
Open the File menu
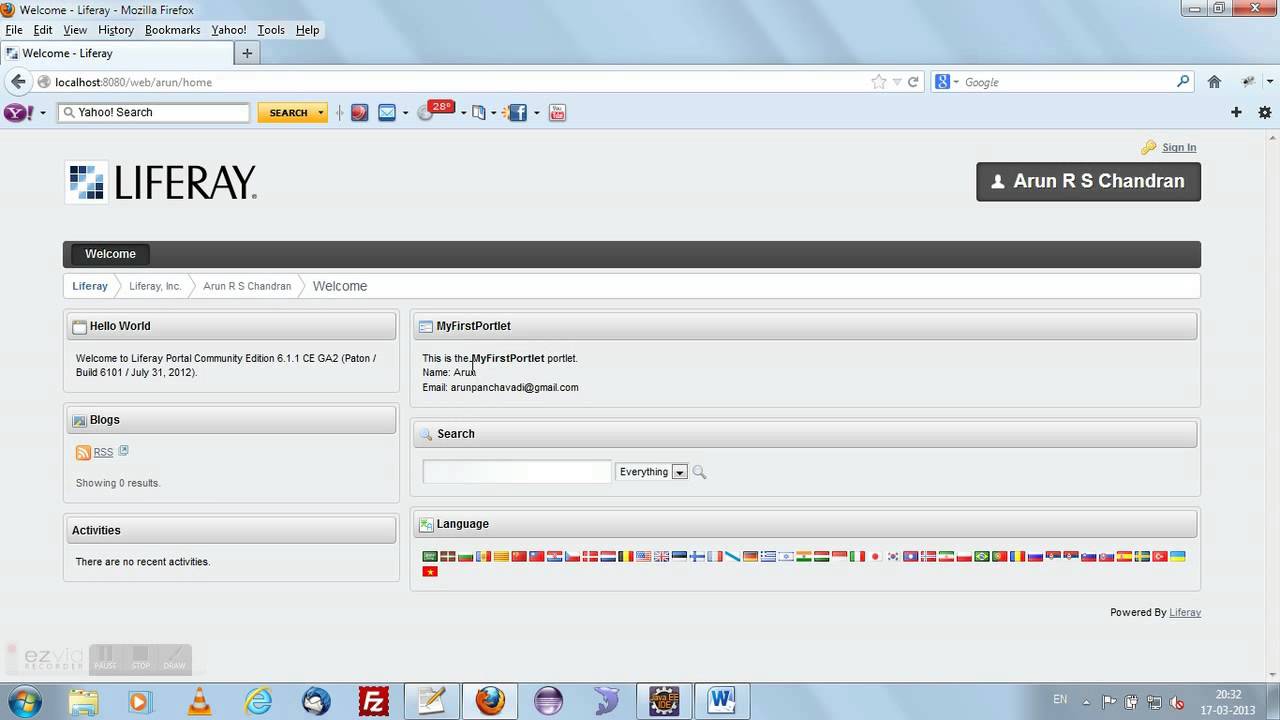(x=14, y=30)
